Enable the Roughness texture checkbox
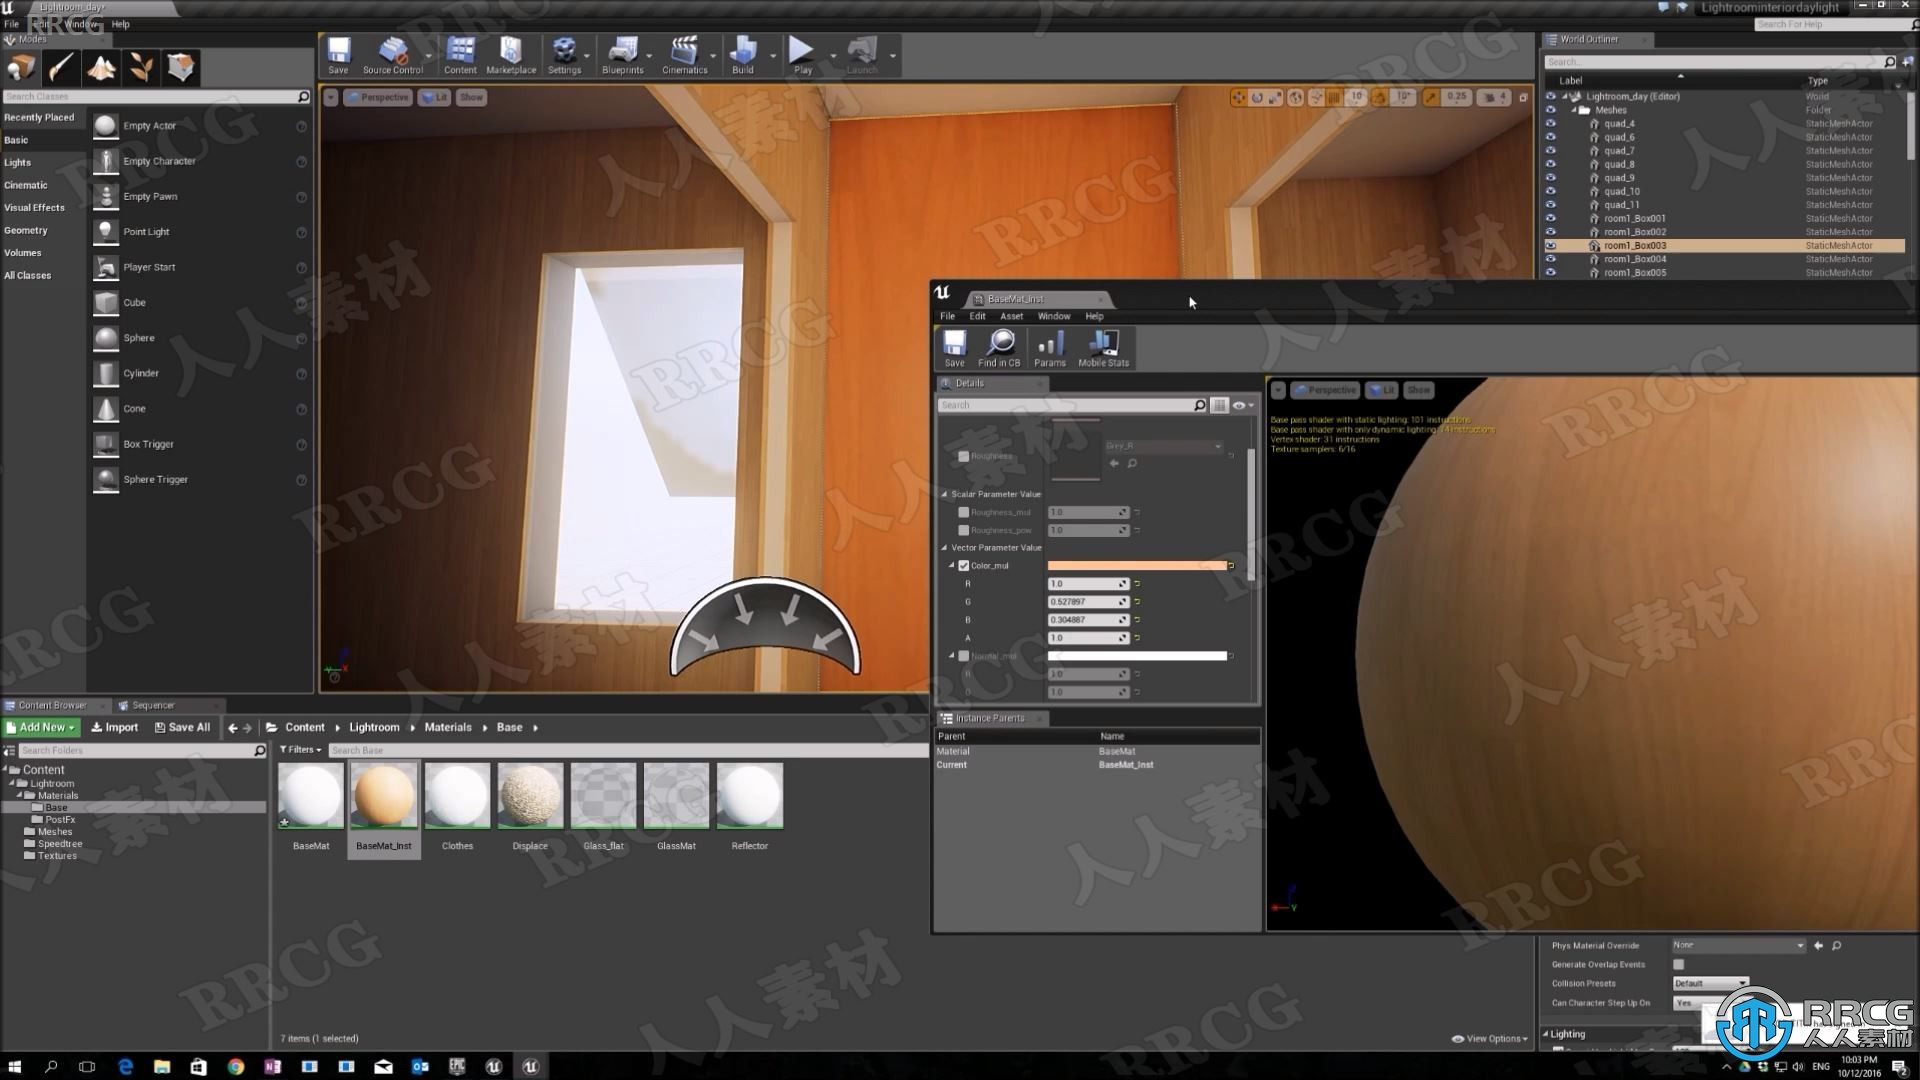 tap(964, 456)
